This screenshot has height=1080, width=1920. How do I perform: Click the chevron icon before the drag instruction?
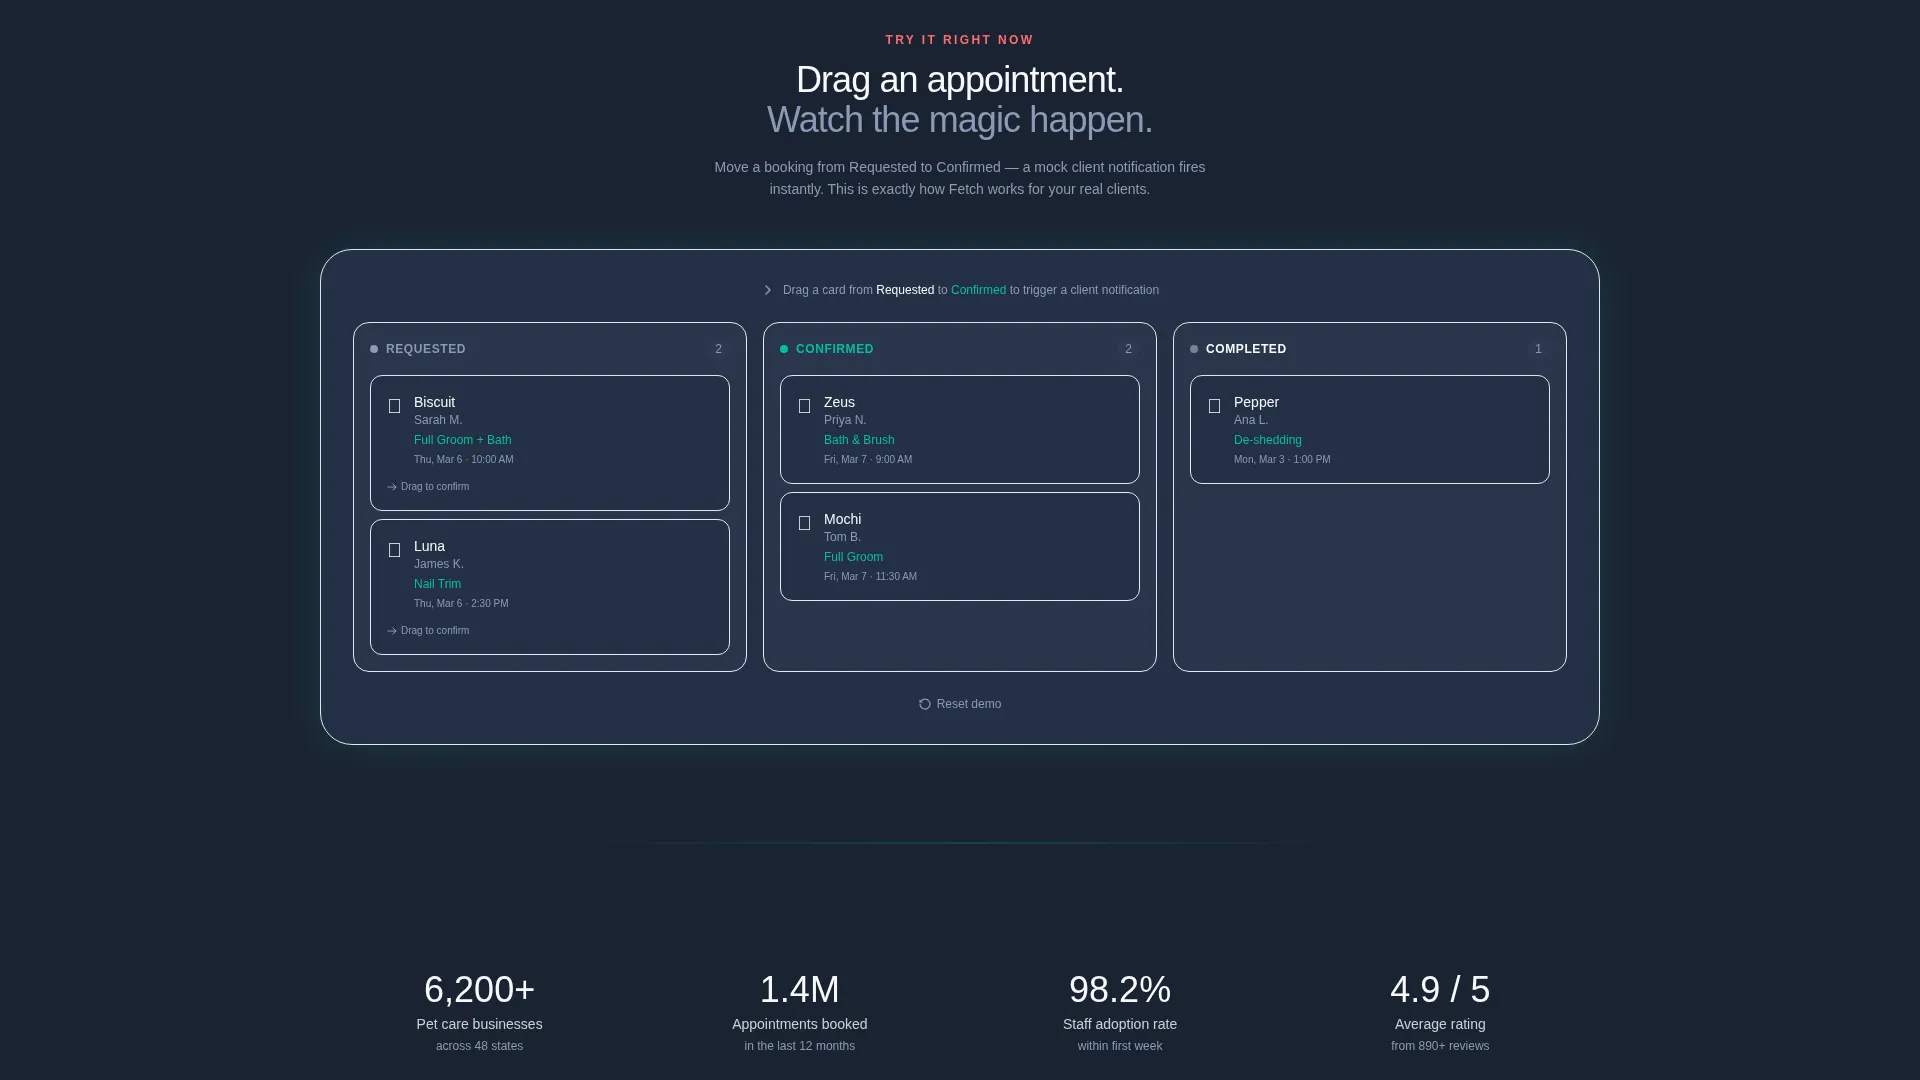(x=768, y=290)
